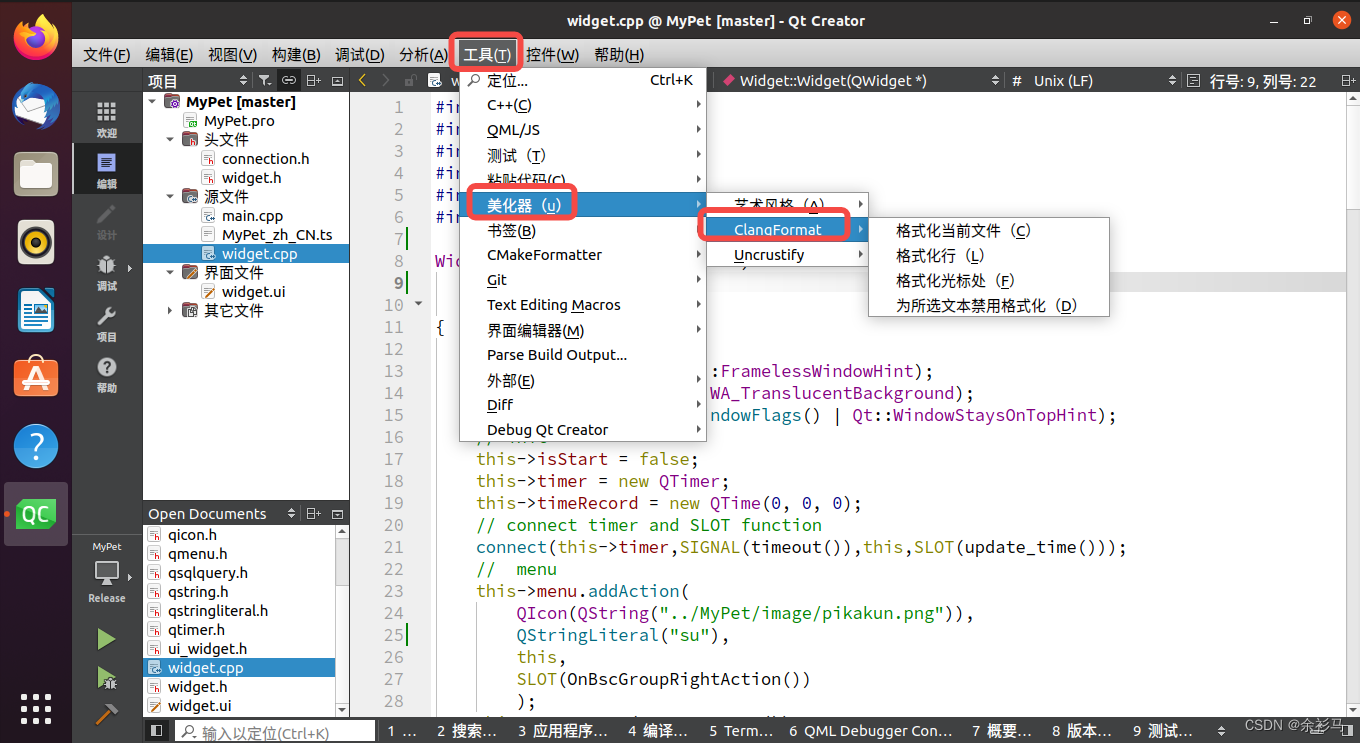Switch to Edit mode icon
Viewport: 1360px width, 743px height.
tap(106, 170)
